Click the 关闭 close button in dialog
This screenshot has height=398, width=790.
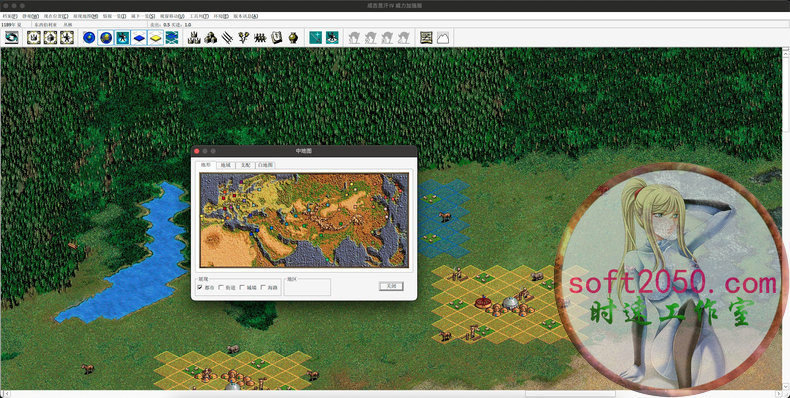(391, 286)
